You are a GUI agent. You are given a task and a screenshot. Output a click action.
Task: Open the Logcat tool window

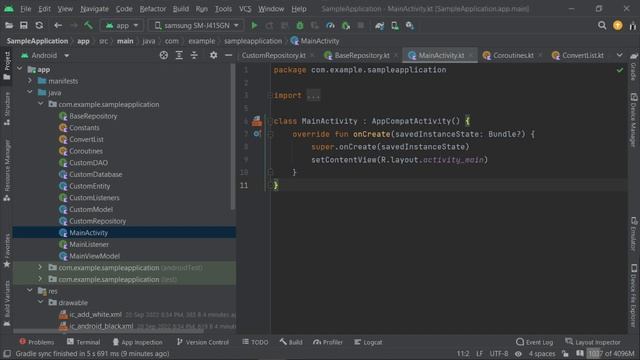tap(368, 342)
